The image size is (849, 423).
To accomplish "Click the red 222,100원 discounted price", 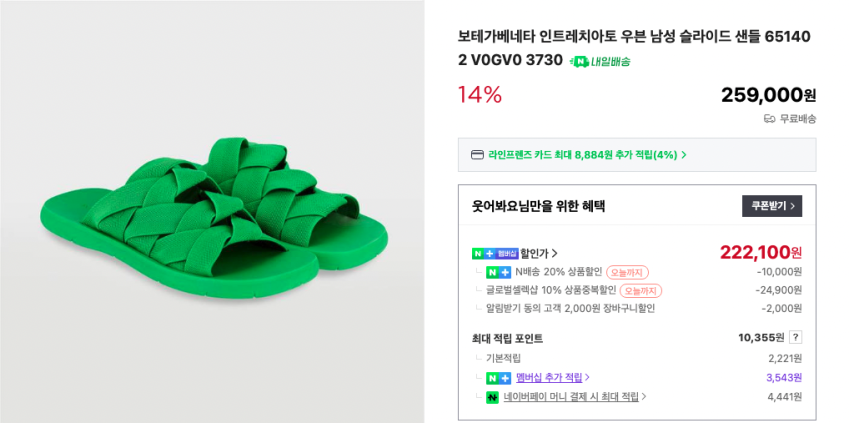I will click(x=760, y=252).
